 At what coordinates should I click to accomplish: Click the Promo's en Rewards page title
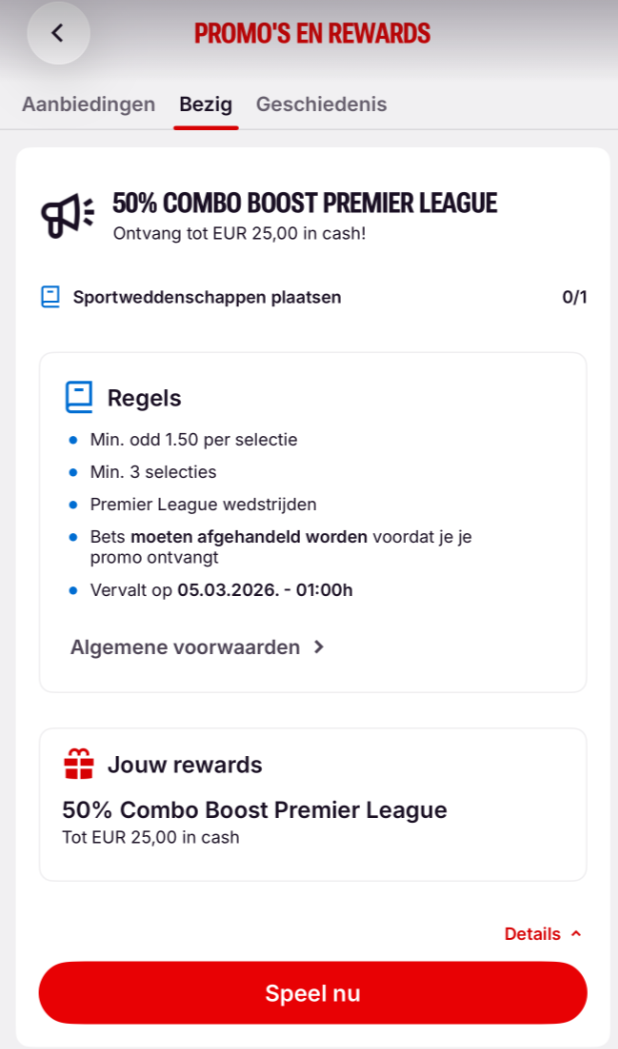pyautogui.click(x=312, y=34)
